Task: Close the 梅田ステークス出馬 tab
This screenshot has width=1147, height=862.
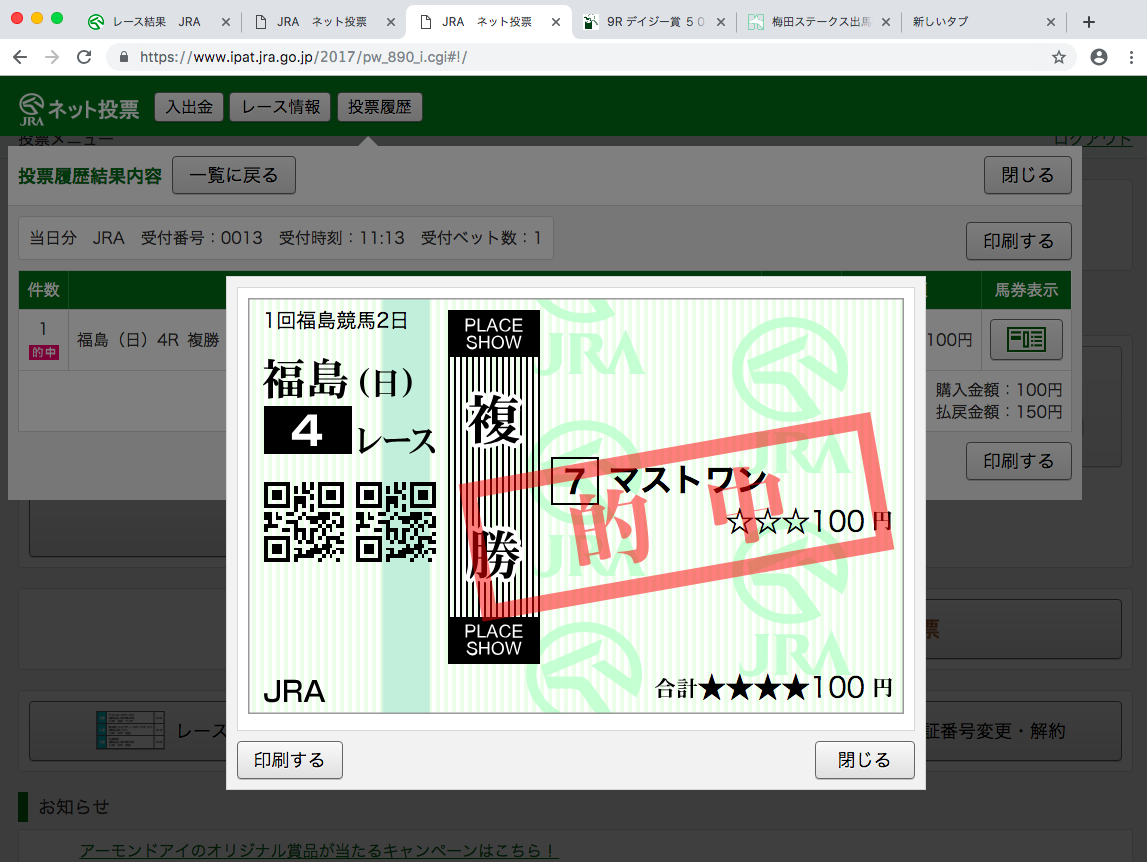Action: (886, 22)
